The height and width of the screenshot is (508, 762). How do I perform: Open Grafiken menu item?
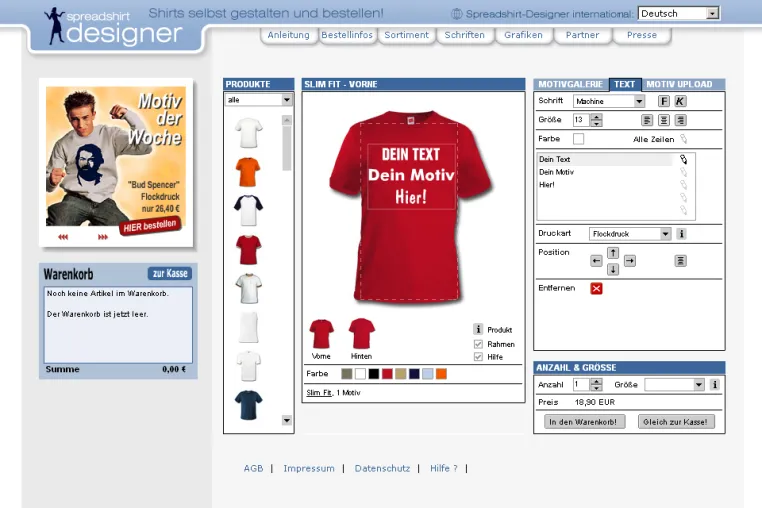523,35
